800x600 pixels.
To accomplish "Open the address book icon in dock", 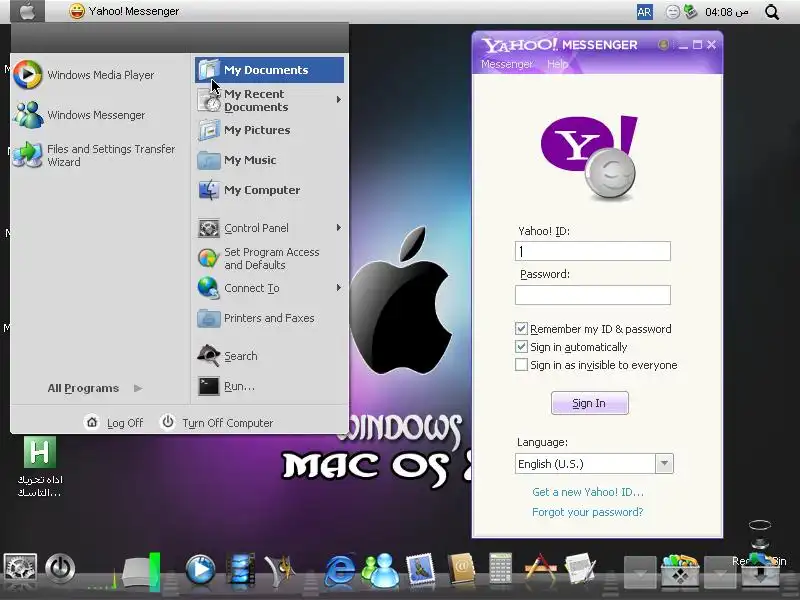I will tap(462, 569).
